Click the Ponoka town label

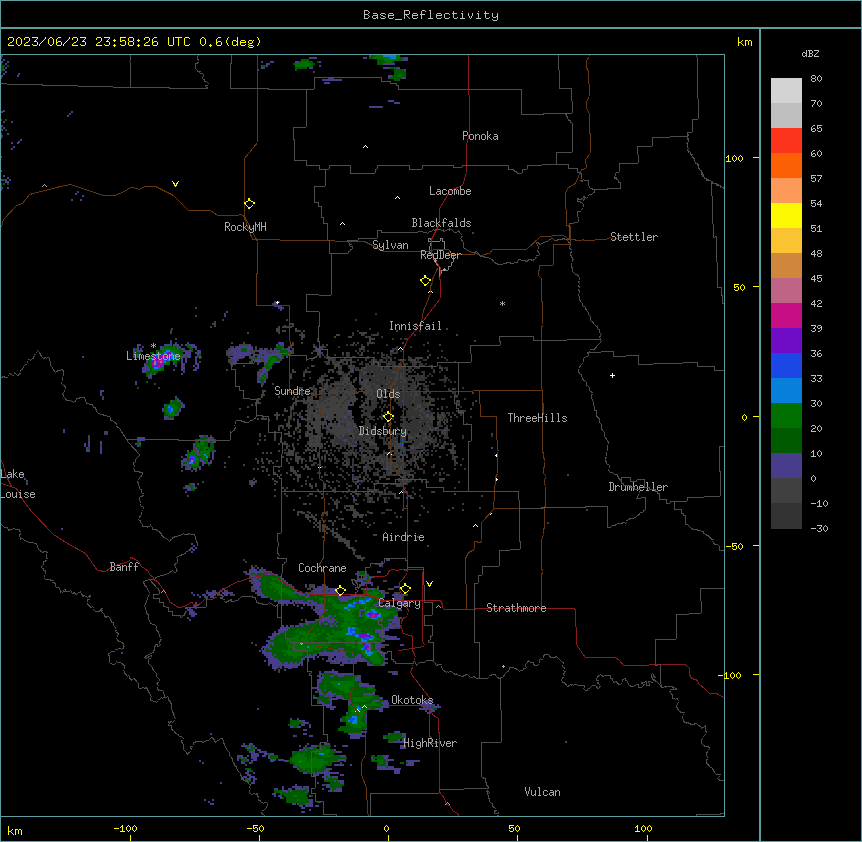click(480, 136)
